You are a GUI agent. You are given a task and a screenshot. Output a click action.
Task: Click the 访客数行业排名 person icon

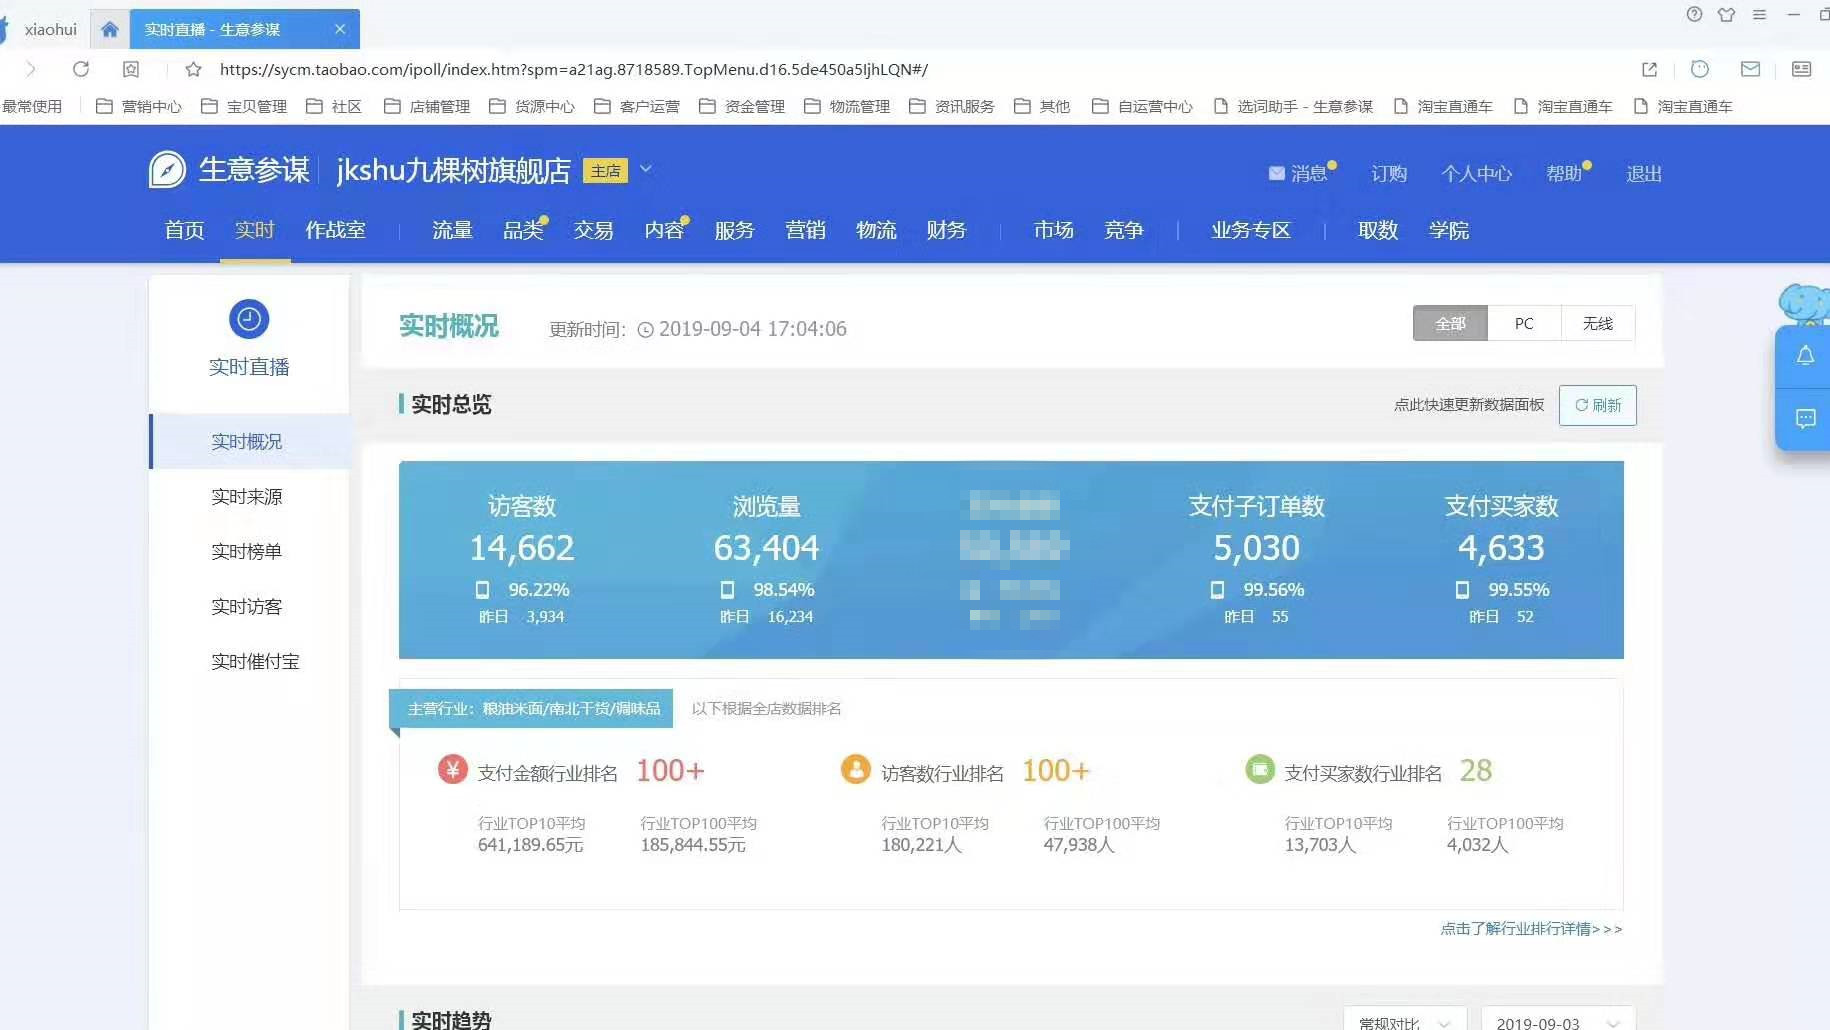[856, 769]
